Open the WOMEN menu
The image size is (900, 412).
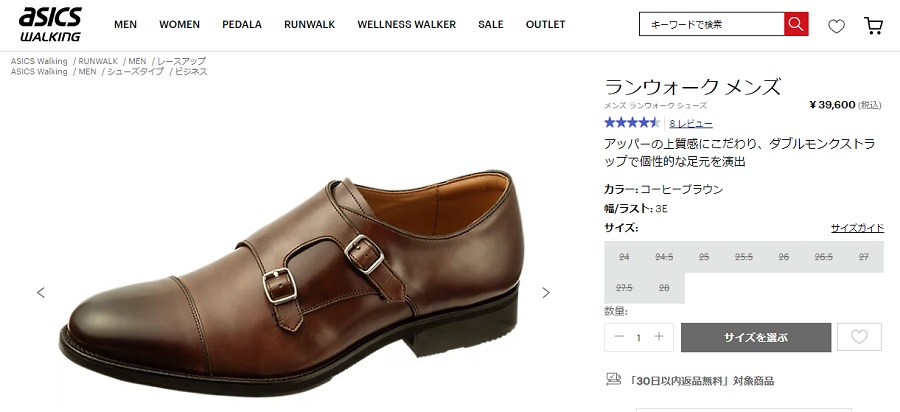tap(179, 24)
